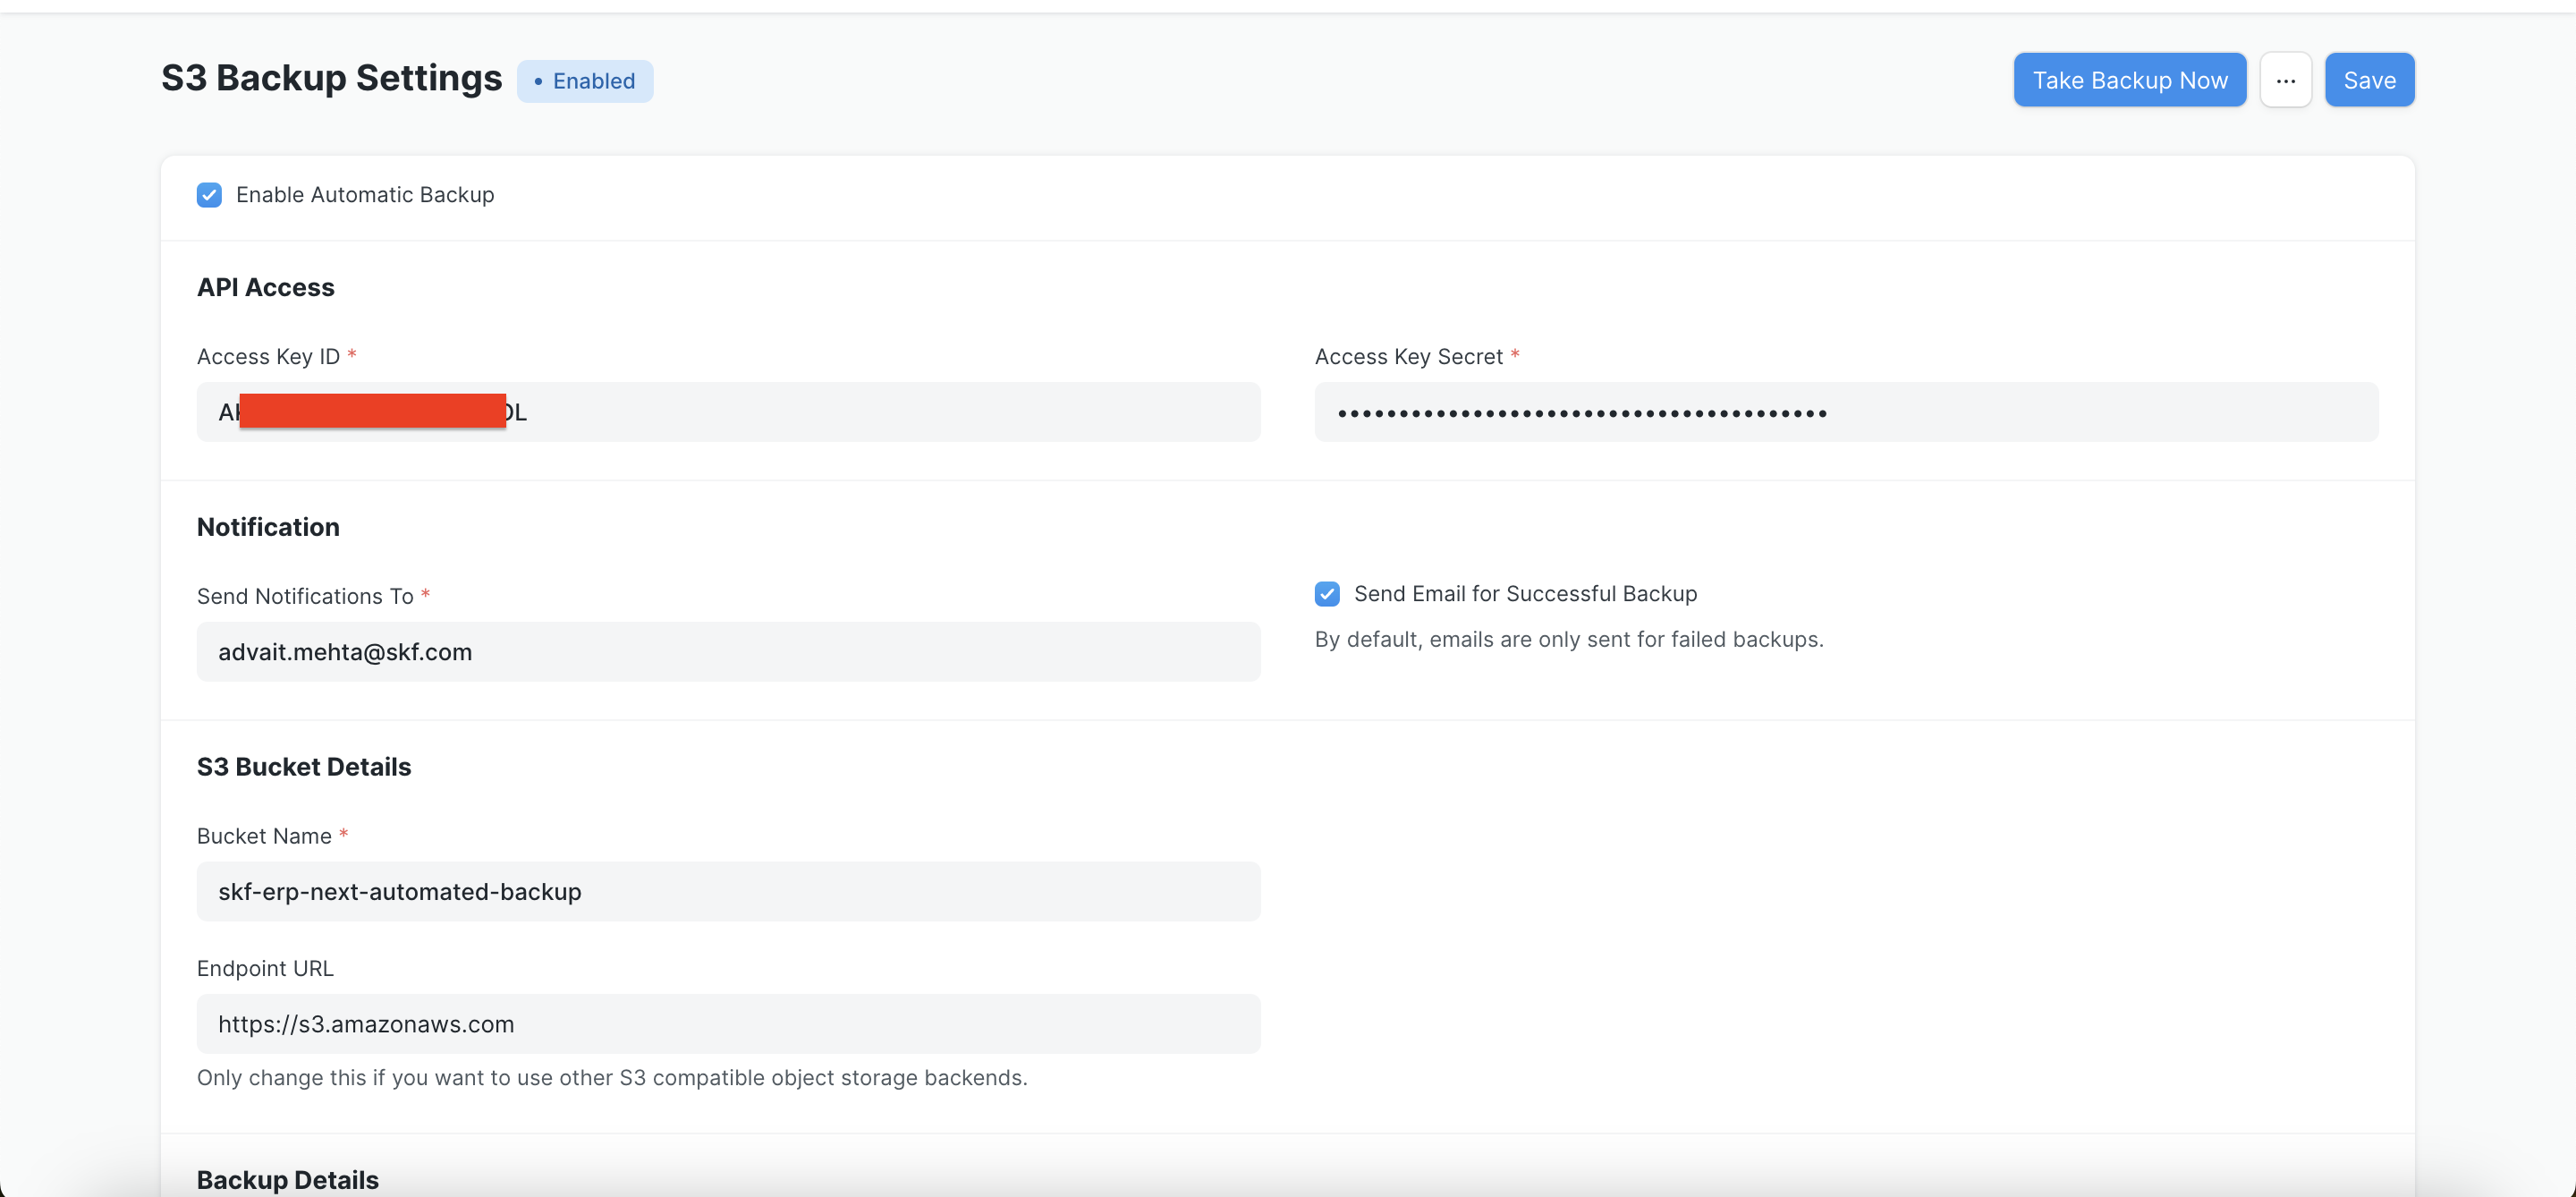Click the Notification section heading
Viewport: 2576px width, 1197px height.
[x=267, y=527]
